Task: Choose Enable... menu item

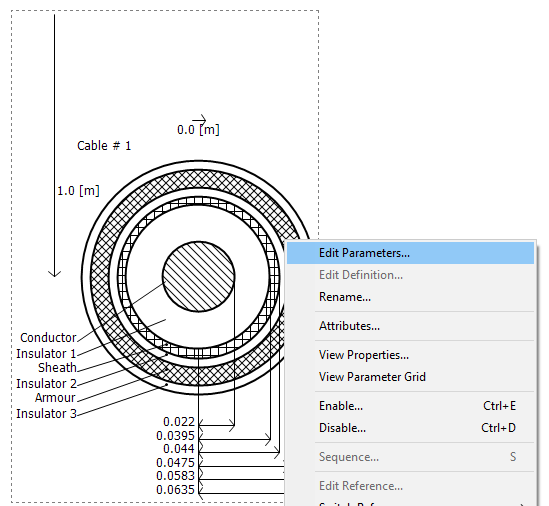Action: pos(410,406)
